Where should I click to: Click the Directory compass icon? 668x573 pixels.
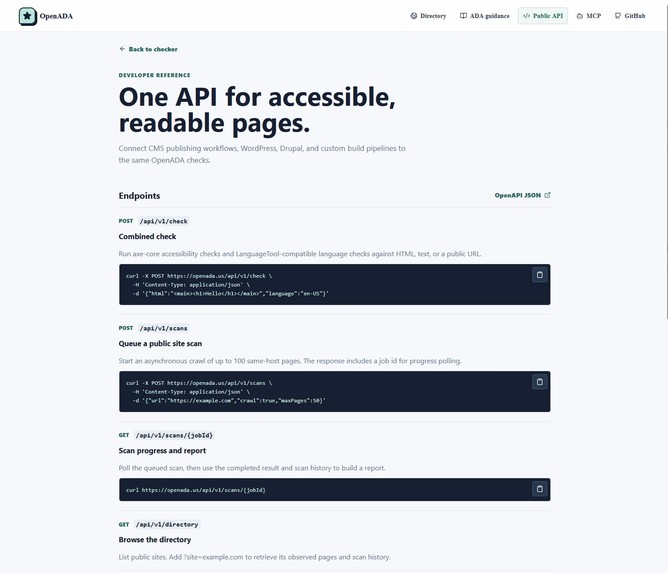point(414,16)
